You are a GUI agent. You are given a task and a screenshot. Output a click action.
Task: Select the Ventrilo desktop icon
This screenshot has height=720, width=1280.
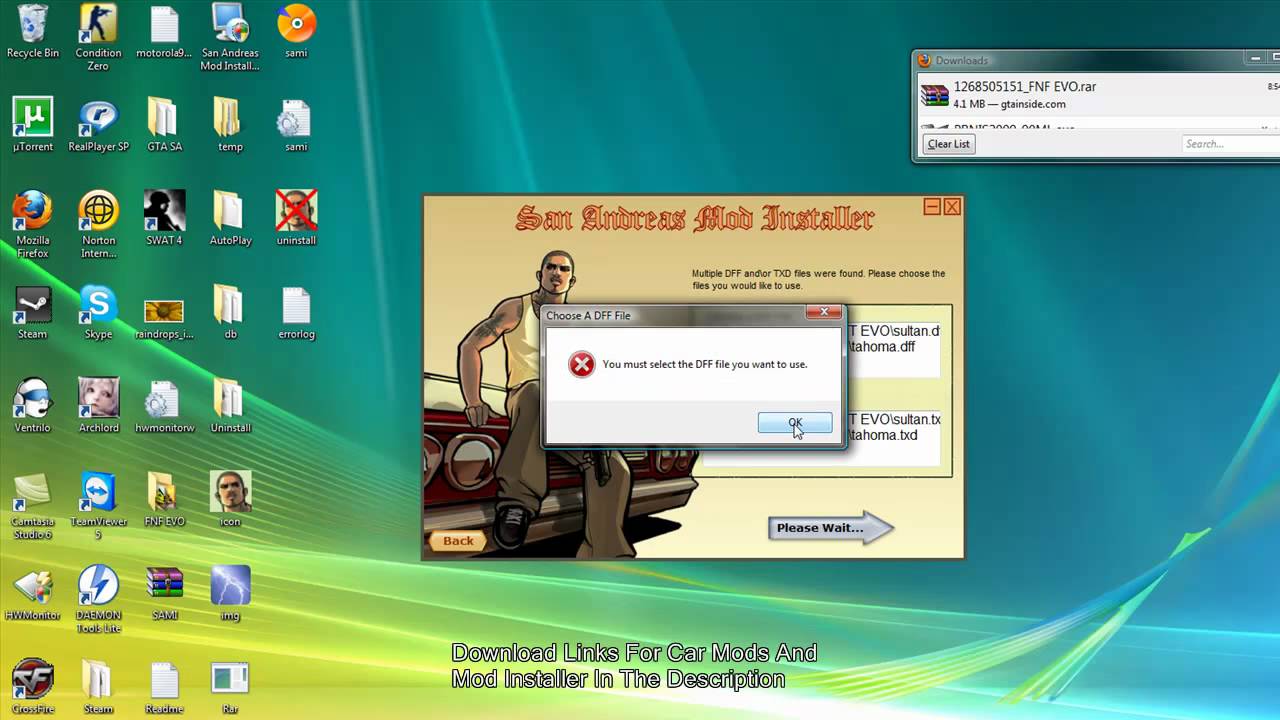(33, 406)
